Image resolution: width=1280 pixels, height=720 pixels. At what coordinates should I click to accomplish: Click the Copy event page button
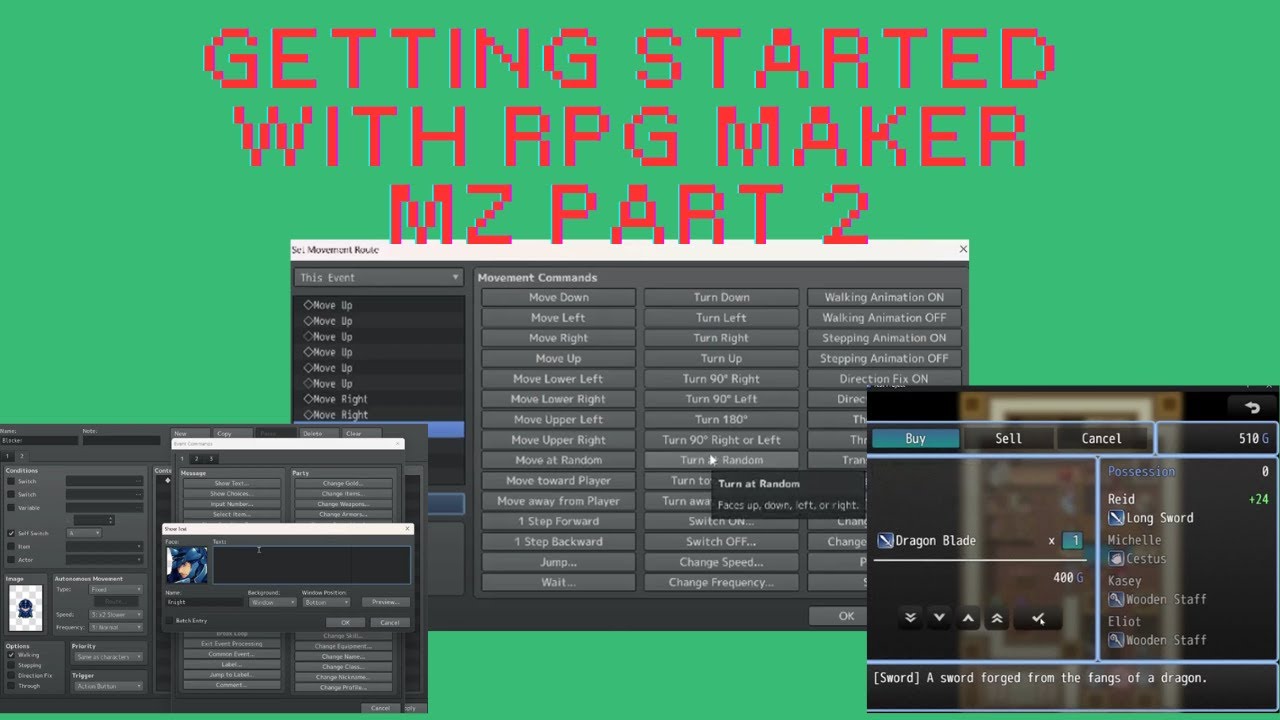coord(232,434)
